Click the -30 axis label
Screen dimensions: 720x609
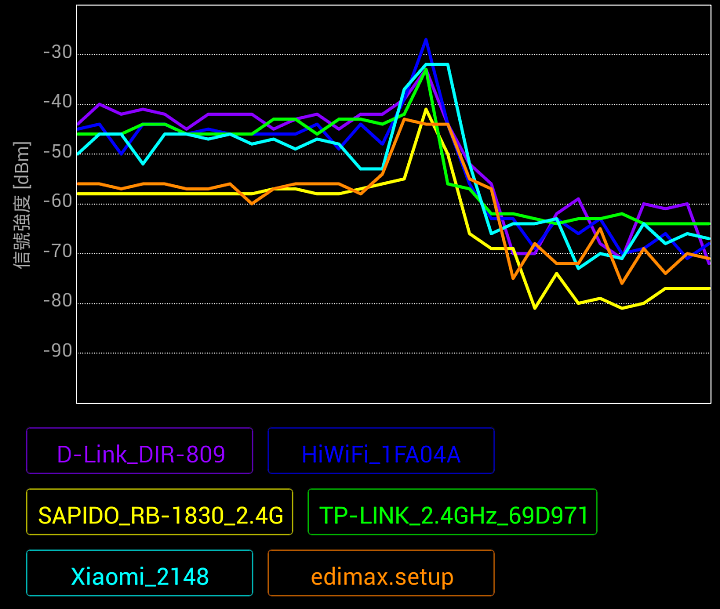coord(58,52)
